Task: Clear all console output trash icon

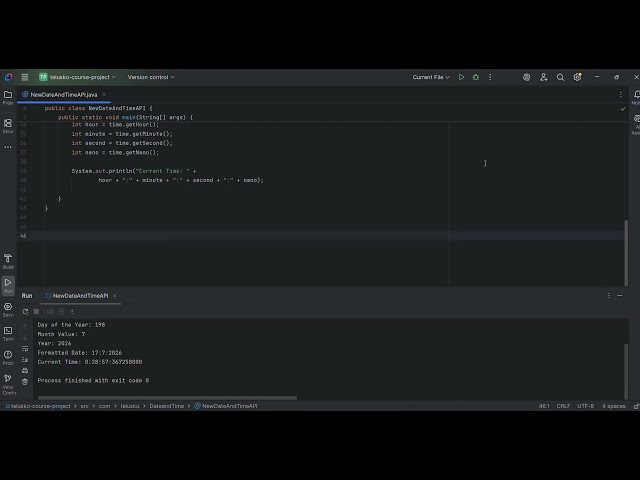Action: click(x=25, y=382)
